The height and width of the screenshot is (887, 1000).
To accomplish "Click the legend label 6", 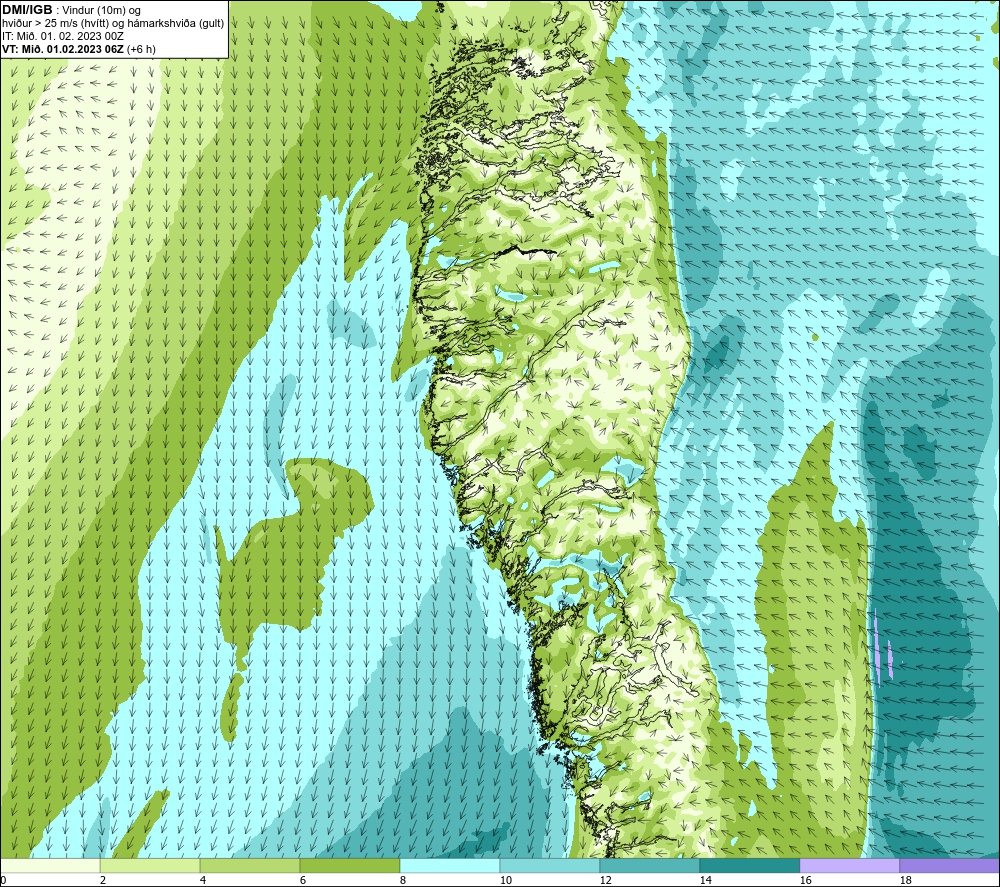I will coord(303,880).
